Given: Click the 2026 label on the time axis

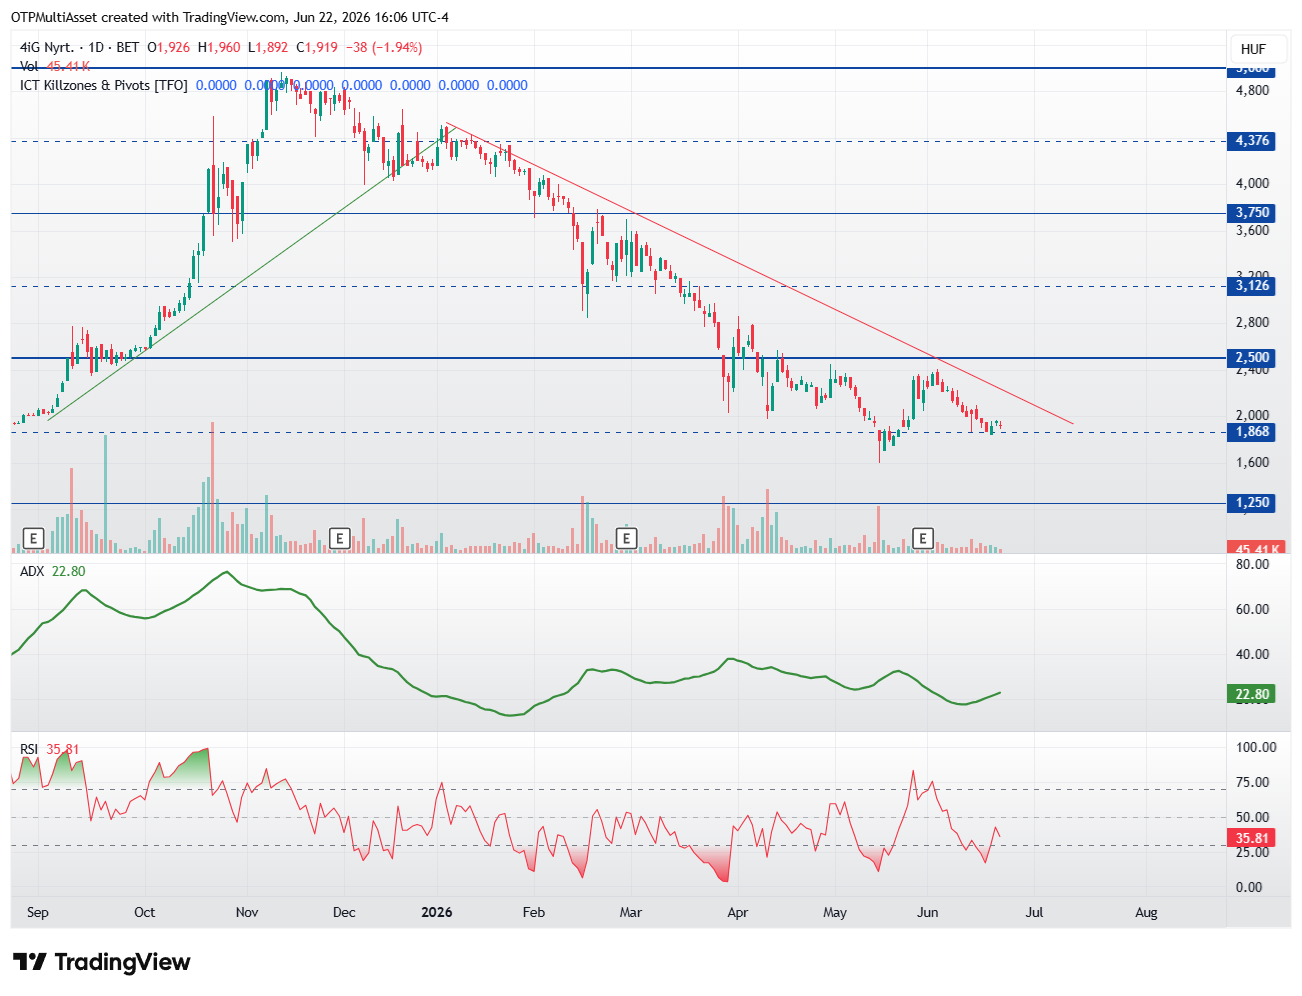Looking at the screenshot, I should point(437,912).
